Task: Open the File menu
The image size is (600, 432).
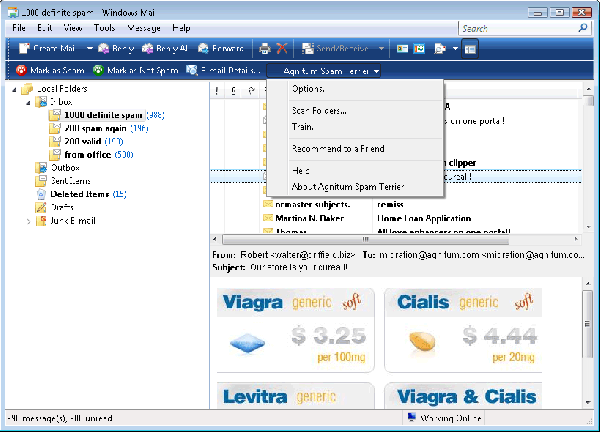Action: 19,28
